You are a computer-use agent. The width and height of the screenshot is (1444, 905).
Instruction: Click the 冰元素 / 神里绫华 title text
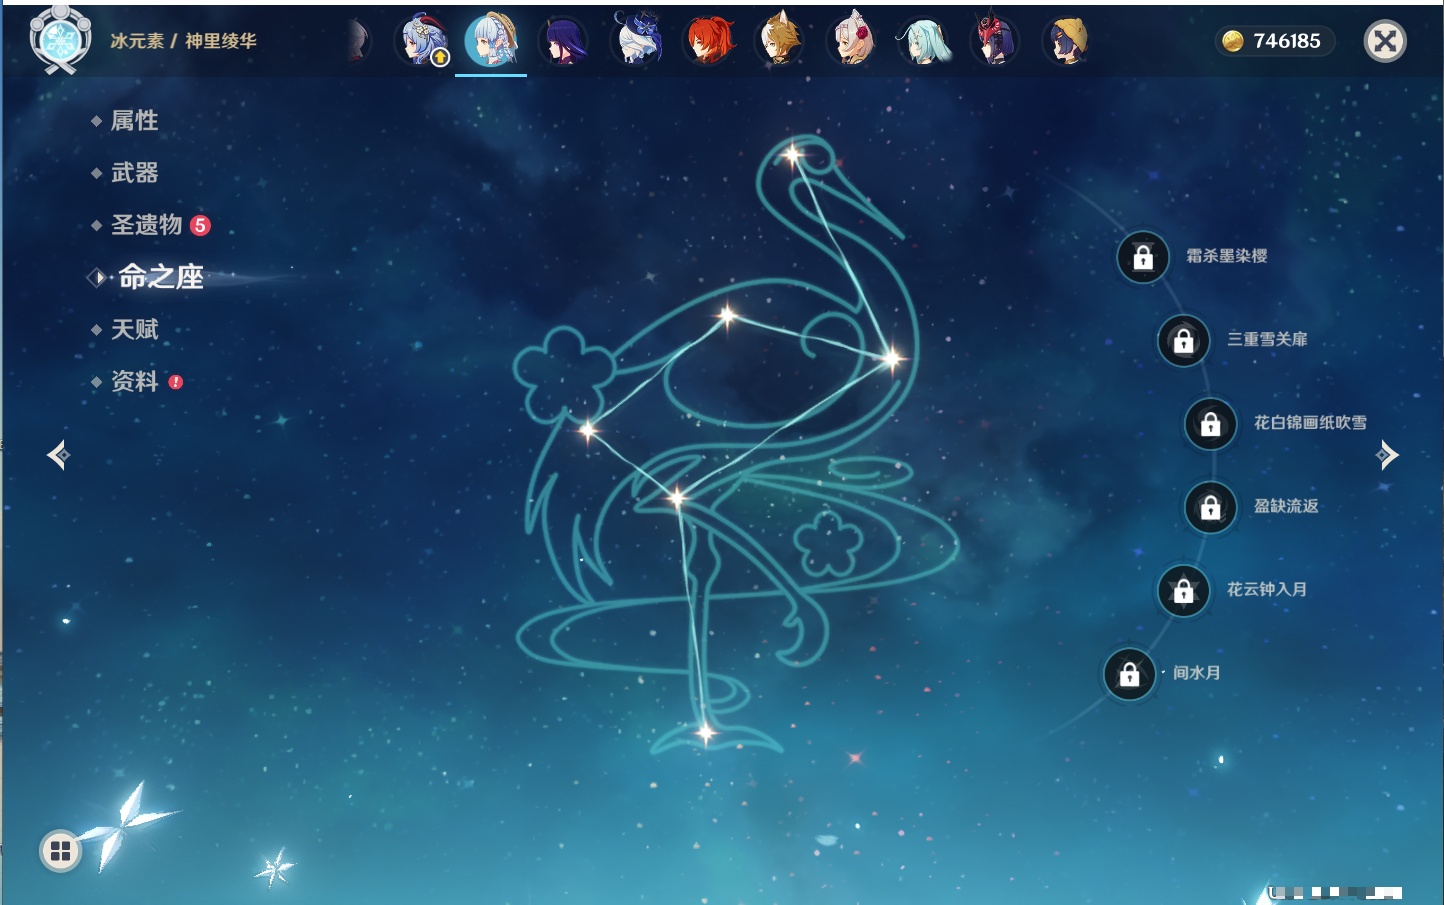click(183, 41)
